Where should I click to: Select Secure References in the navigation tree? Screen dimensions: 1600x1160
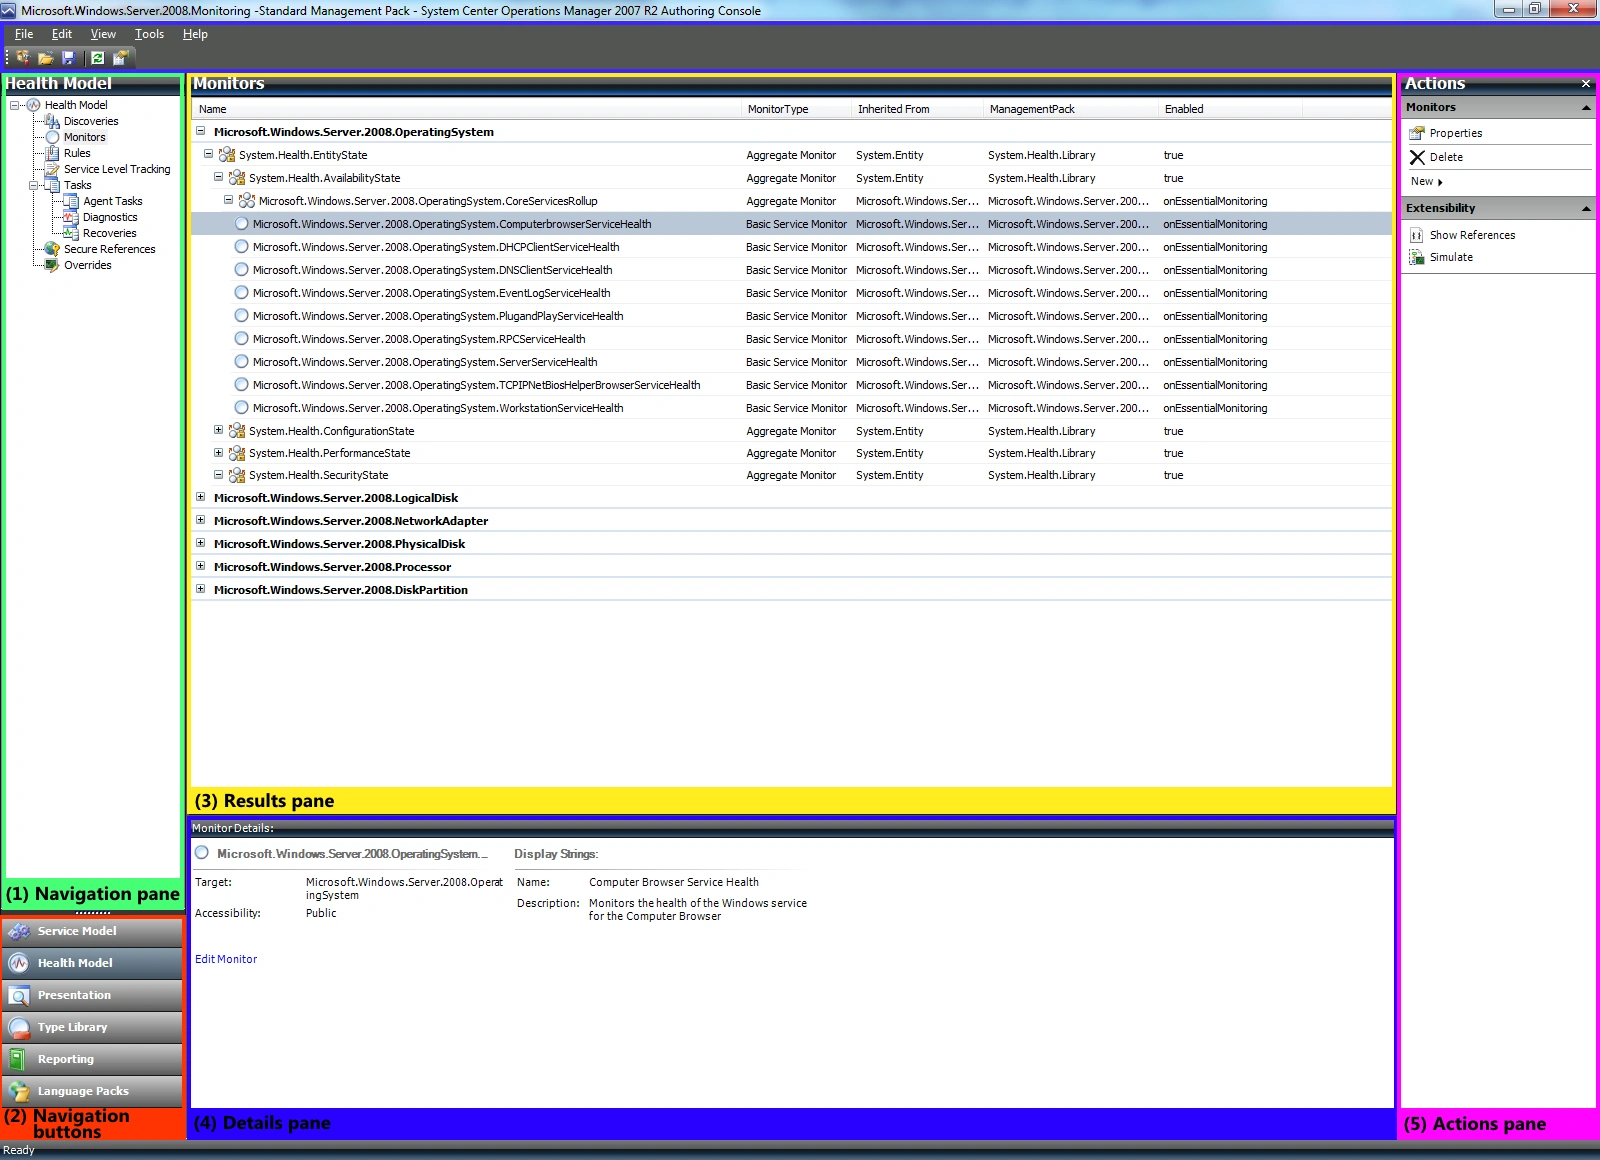coord(111,249)
